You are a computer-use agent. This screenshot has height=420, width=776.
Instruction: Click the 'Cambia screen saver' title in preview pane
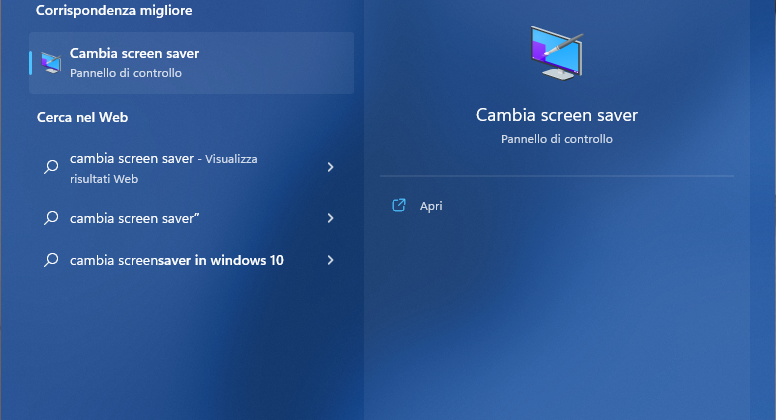(x=556, y=115)
